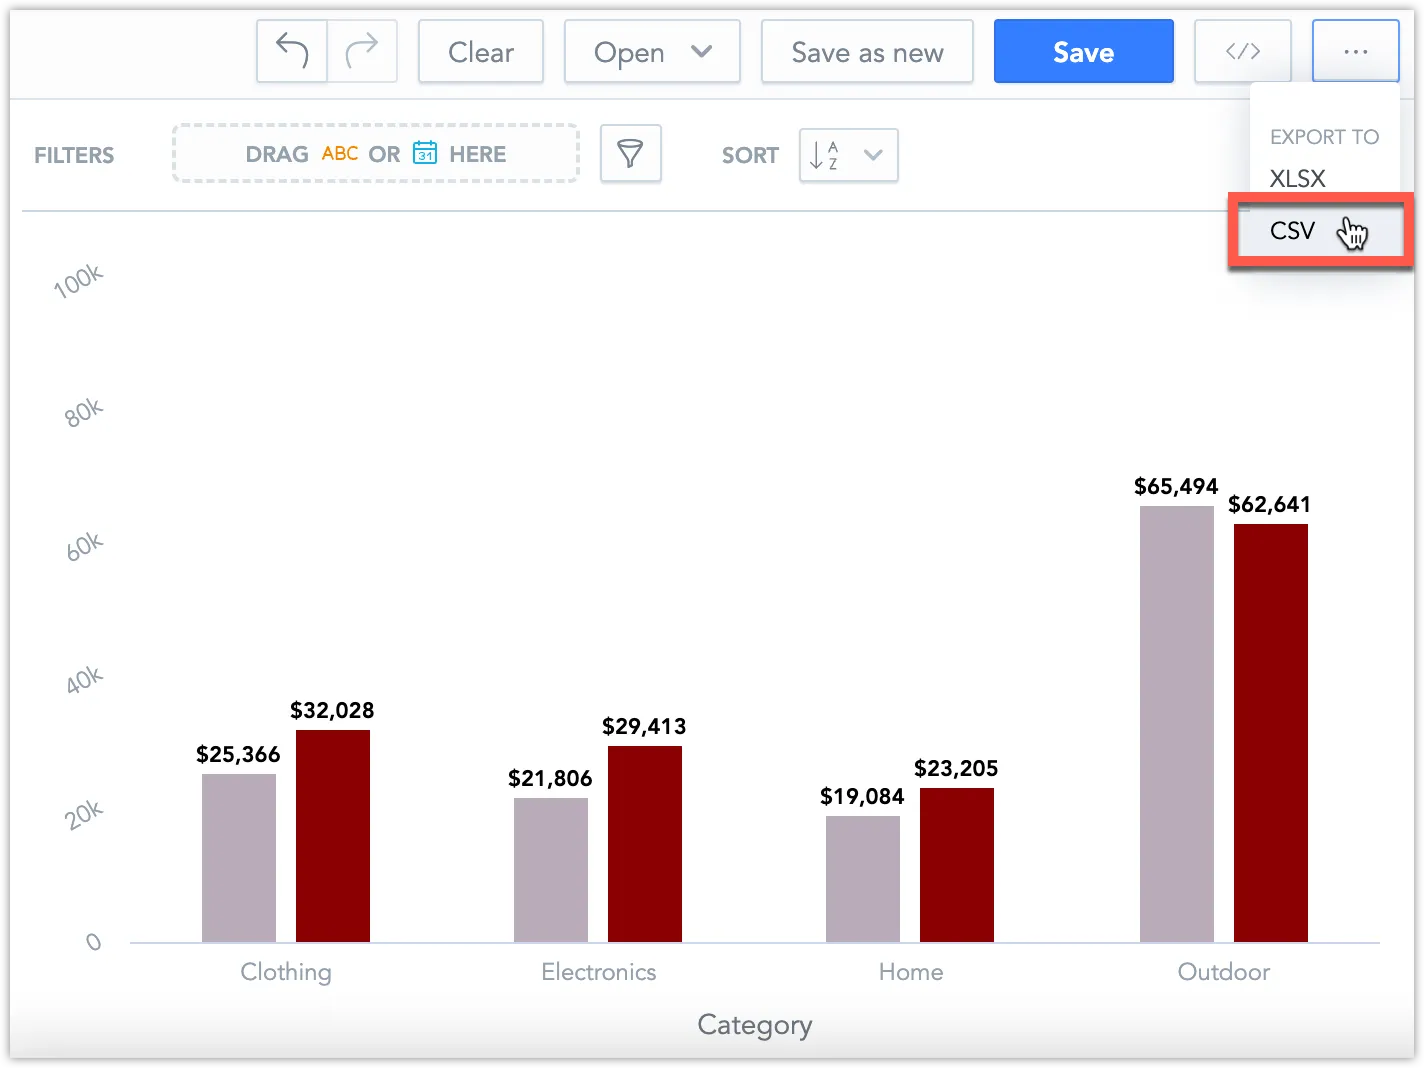The height and width of the screenshot is (1068, 1424).
Task: Click the calendar date icon in drop zone
Action: coord(426,153)
